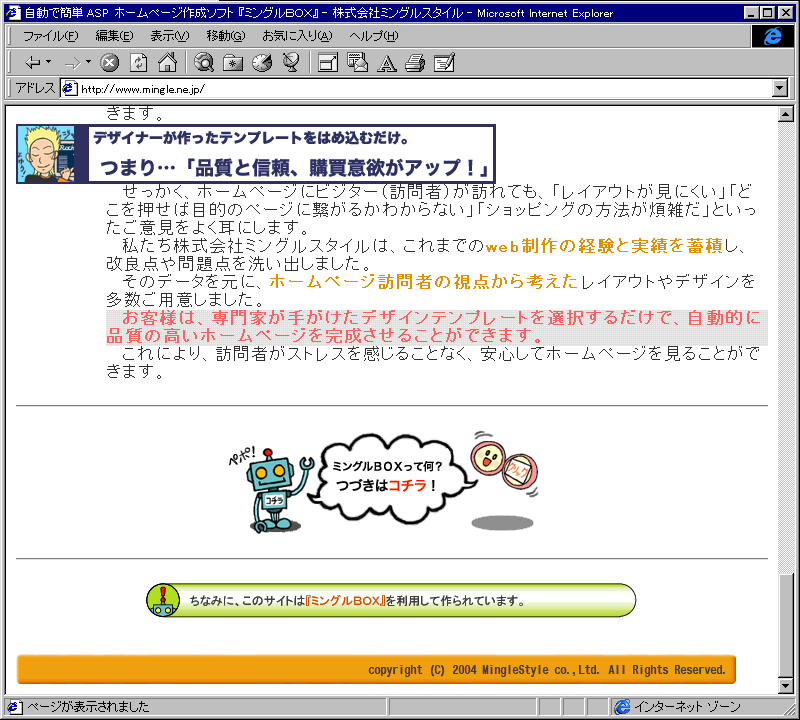Toggle the Fullscreen toolbar icon

[328, 63]
